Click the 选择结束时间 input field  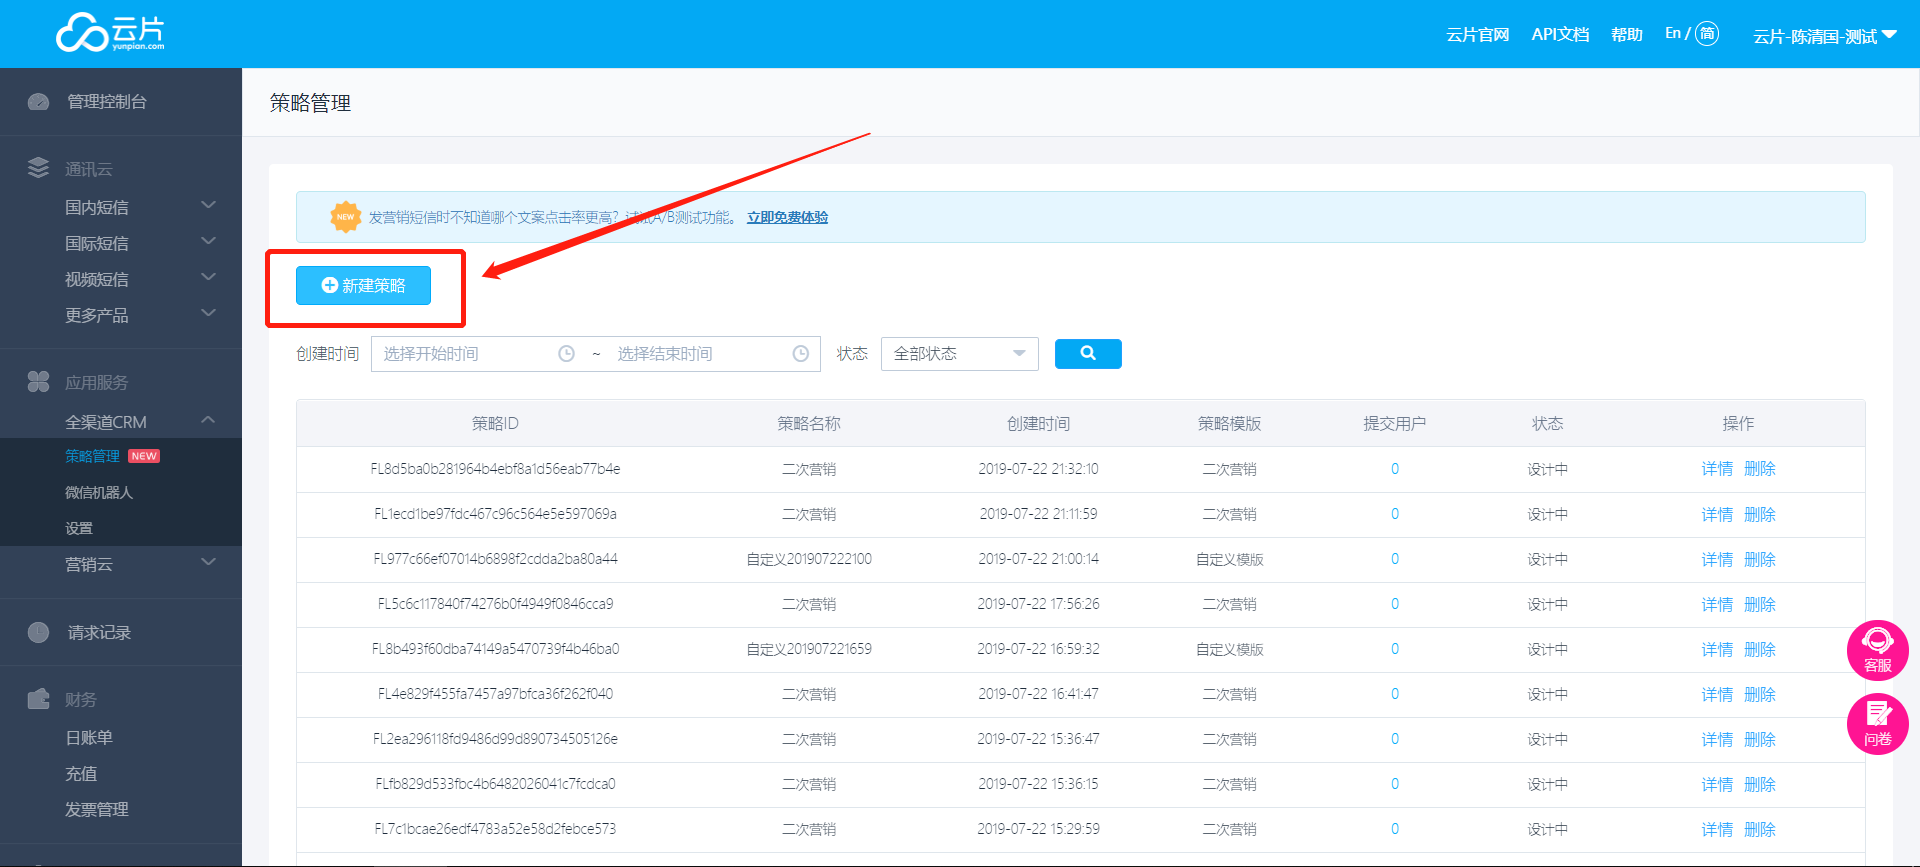[712, 354]
